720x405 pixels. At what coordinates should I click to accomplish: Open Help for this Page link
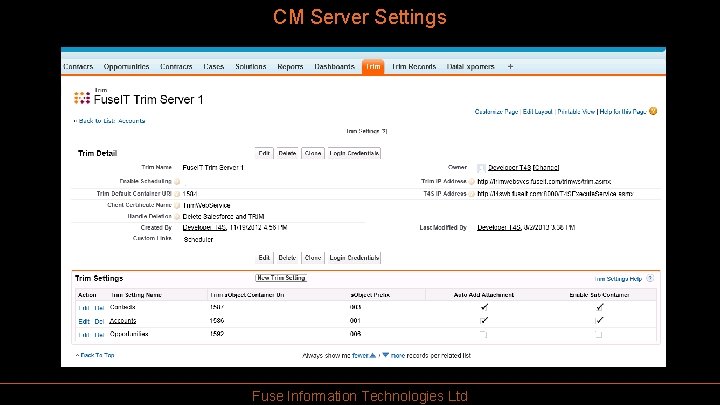(x=623, y=112)
